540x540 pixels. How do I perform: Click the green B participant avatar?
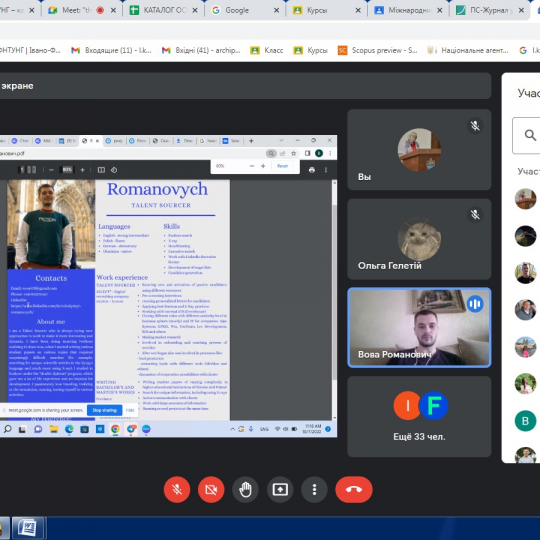click(x=525, y=420)
